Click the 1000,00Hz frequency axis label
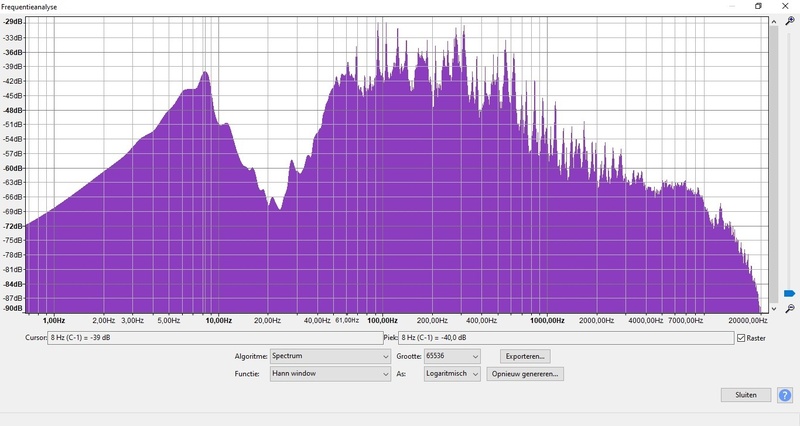The height and width of the screenshot is (426, 800). (547, 321)
